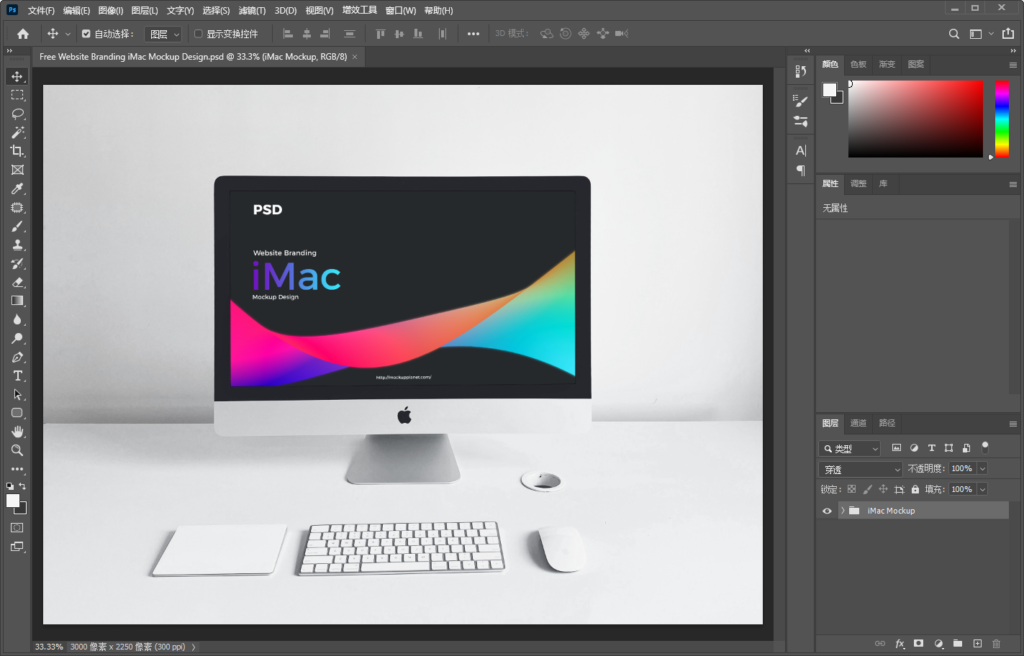The image size is (1024, 656).
Task: Select the Clone Stamp tool
Action: [x=17, y=245]
